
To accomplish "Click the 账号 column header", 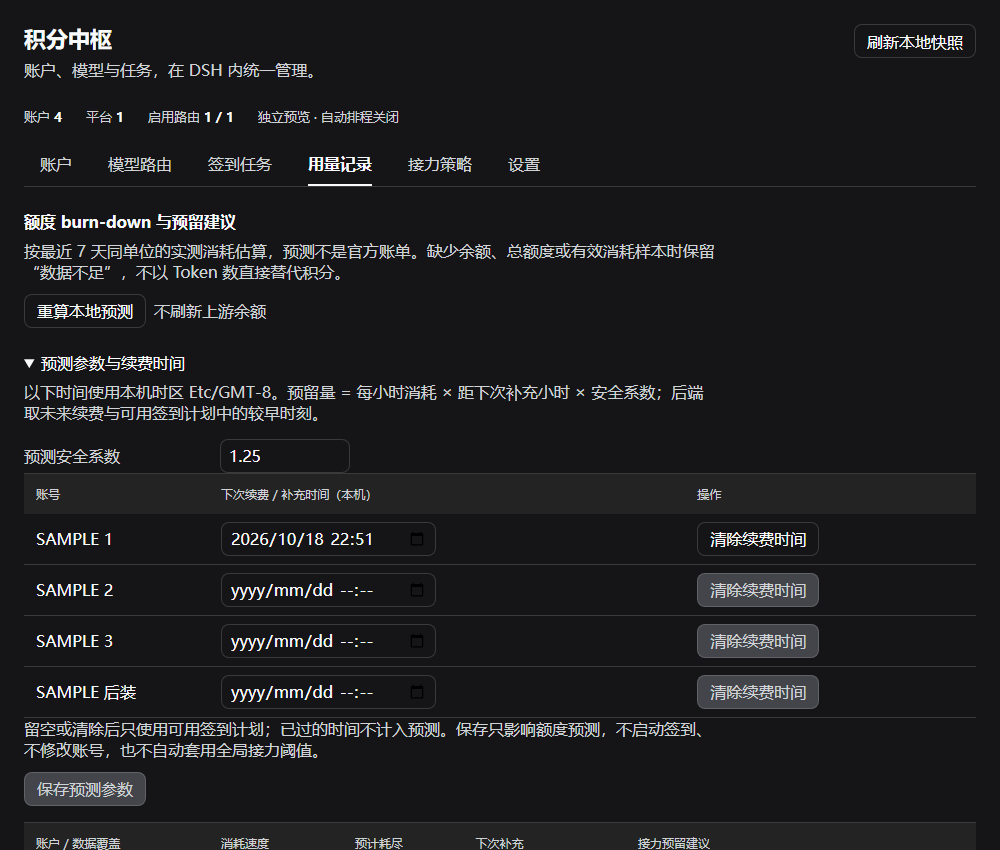I will point(48,495).
